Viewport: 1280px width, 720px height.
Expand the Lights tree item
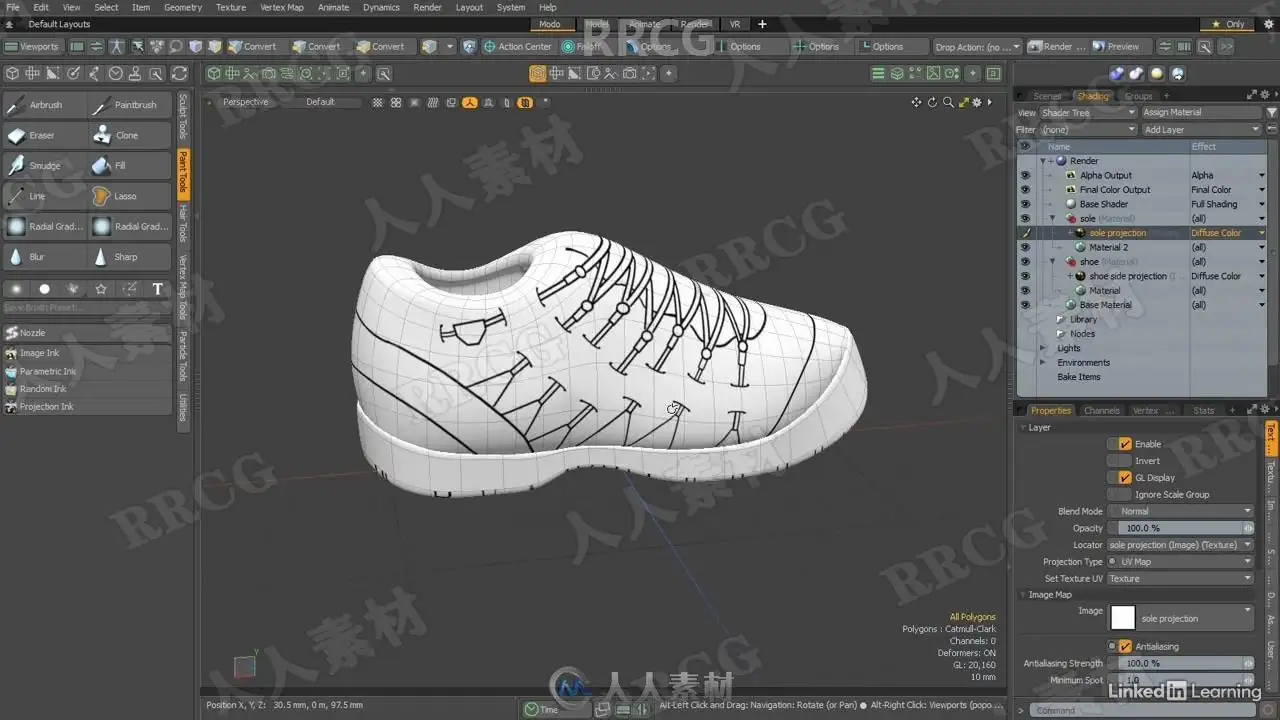point(1045,348)
